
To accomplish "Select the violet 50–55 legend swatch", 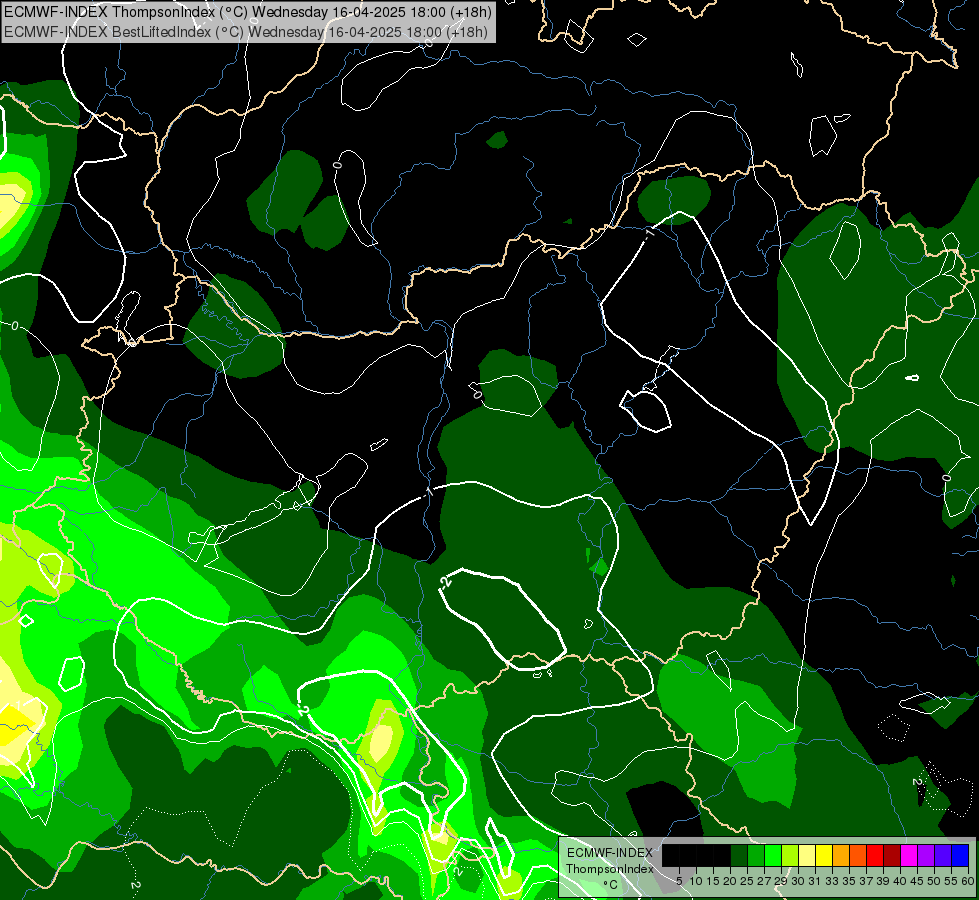I will 943,855.
